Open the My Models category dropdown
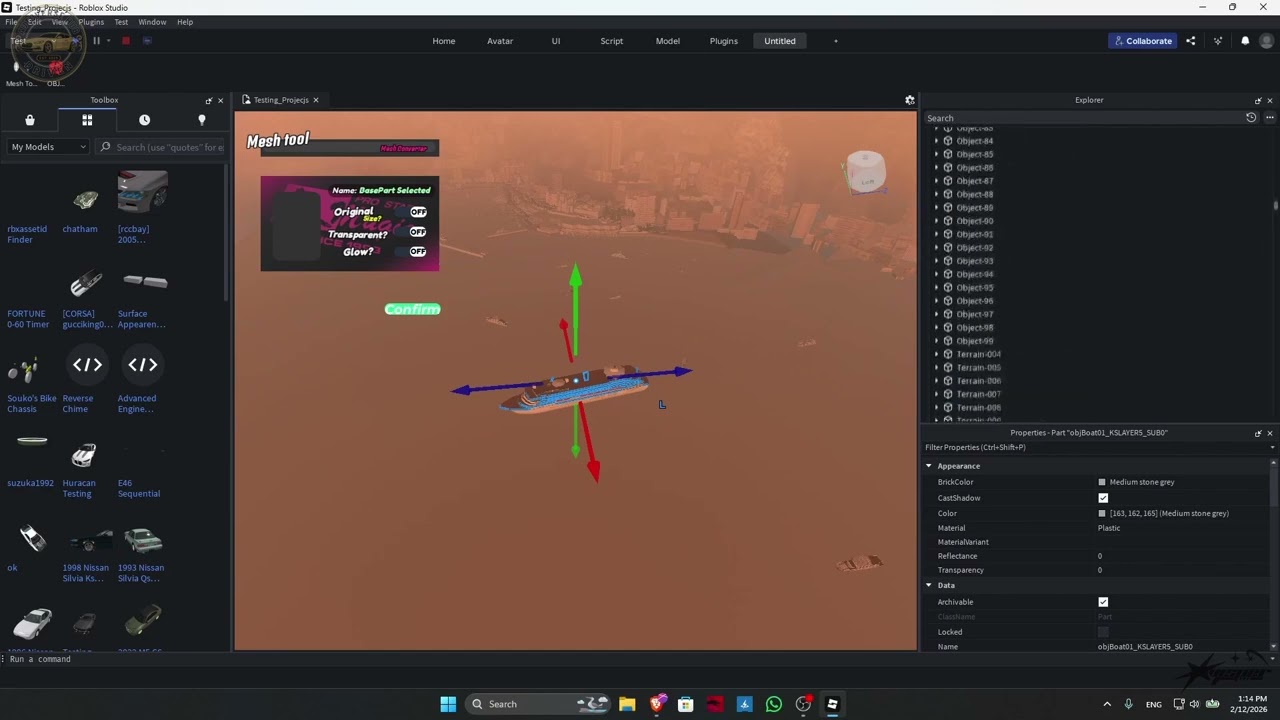 click(x=49, y=147)
